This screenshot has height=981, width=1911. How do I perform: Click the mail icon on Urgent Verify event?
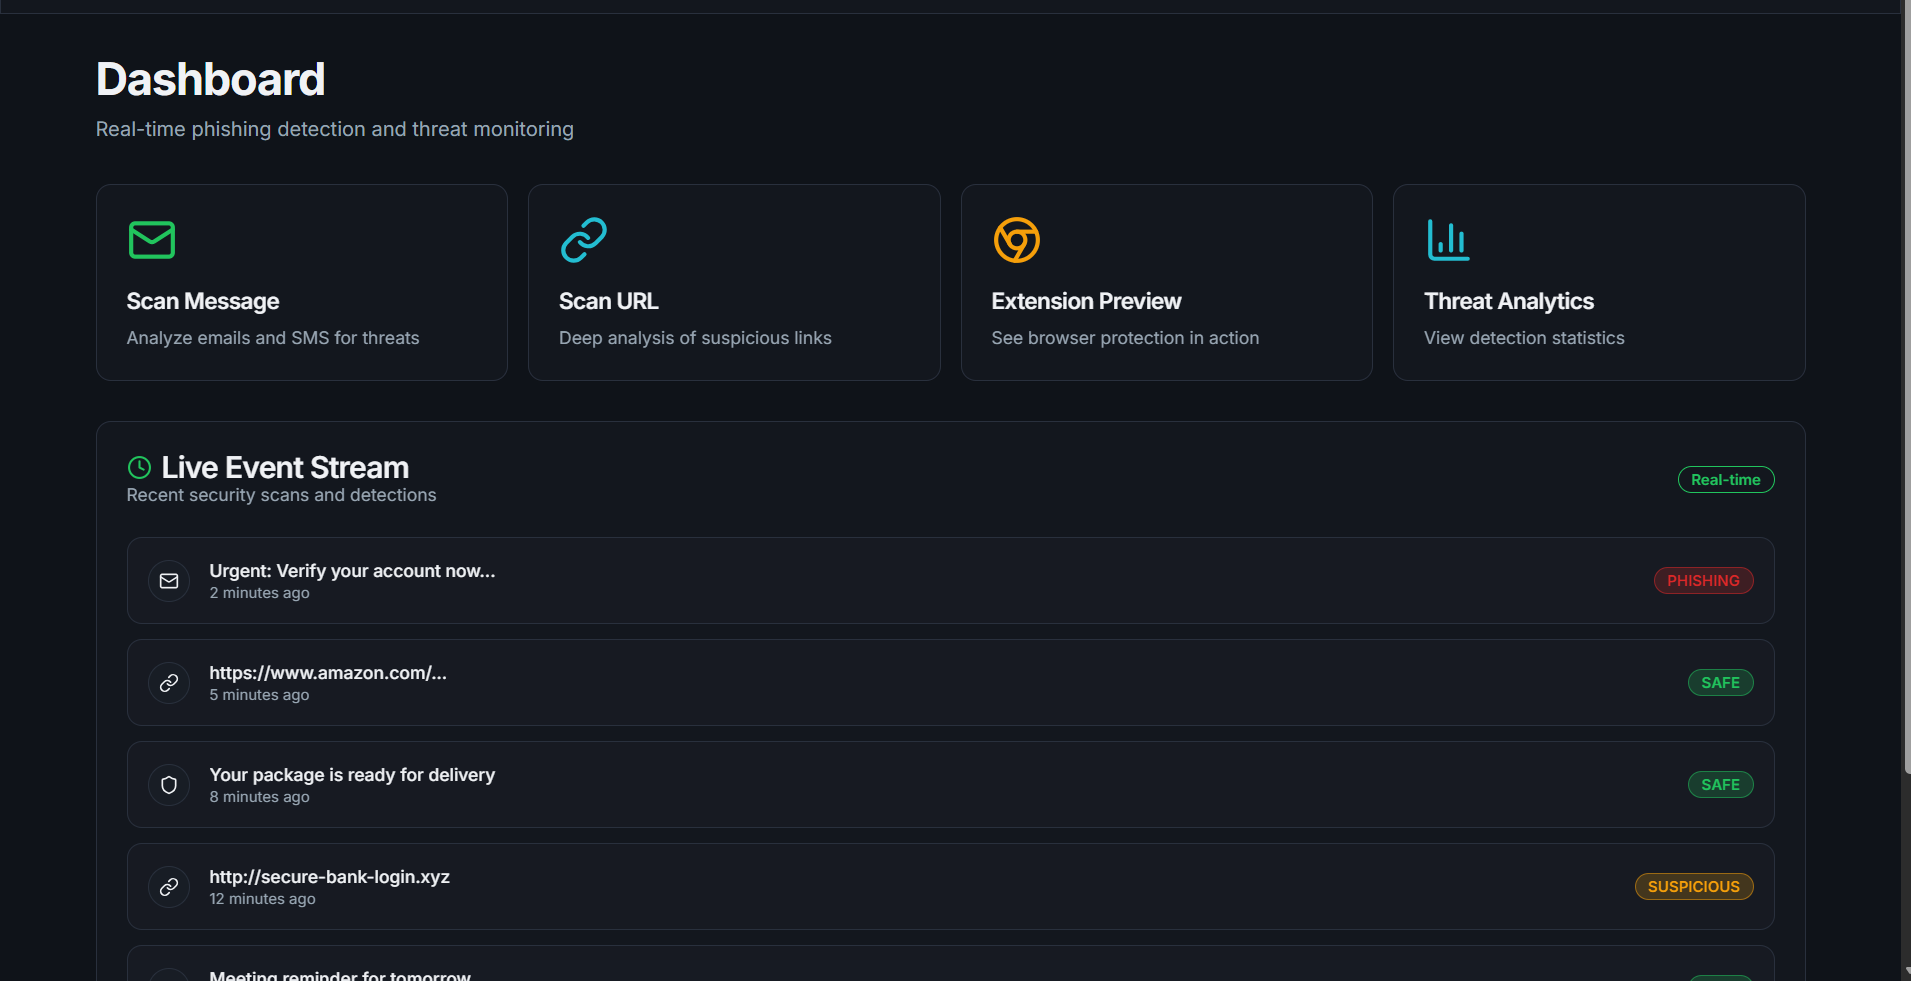169,581
